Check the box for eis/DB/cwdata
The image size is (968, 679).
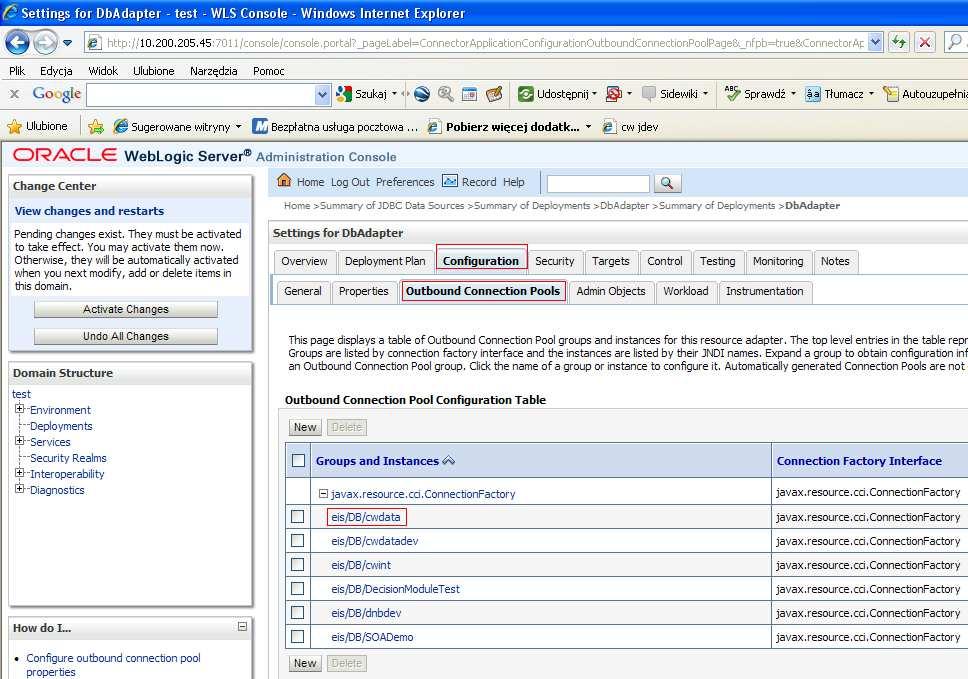[x=298, y=517]
